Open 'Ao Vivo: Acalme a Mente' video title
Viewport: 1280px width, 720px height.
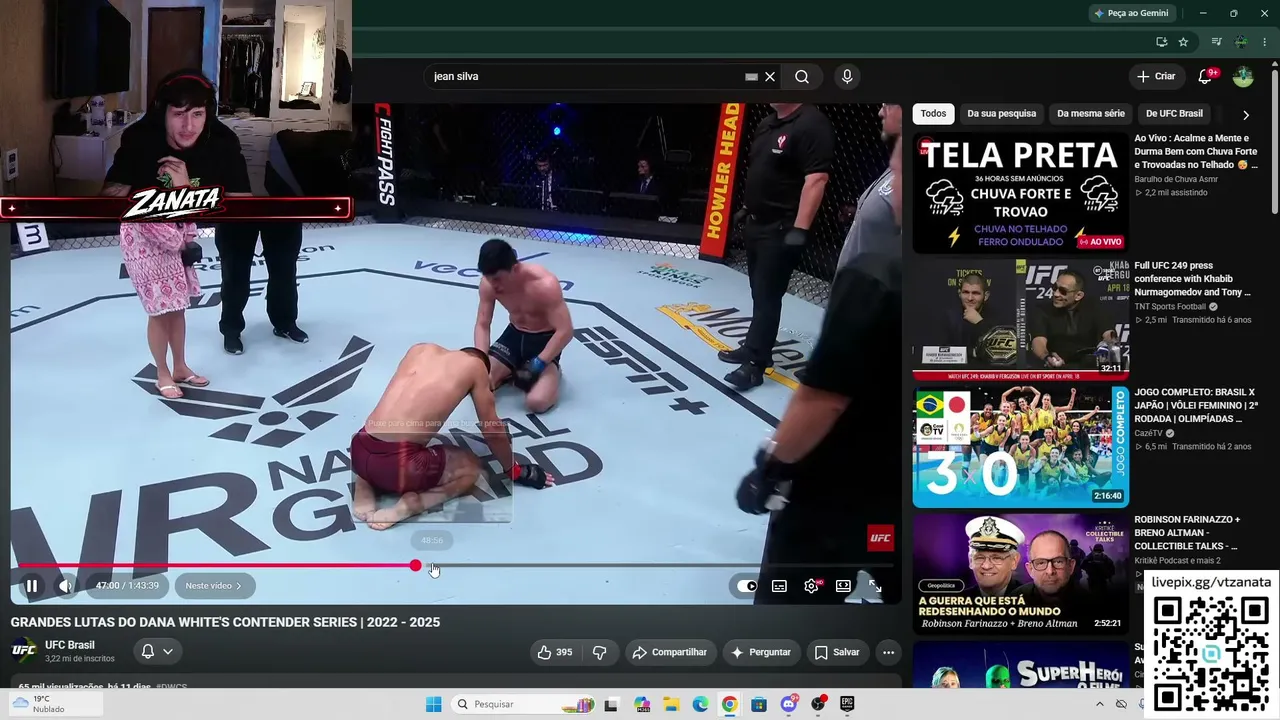(x=1196, y=152)
